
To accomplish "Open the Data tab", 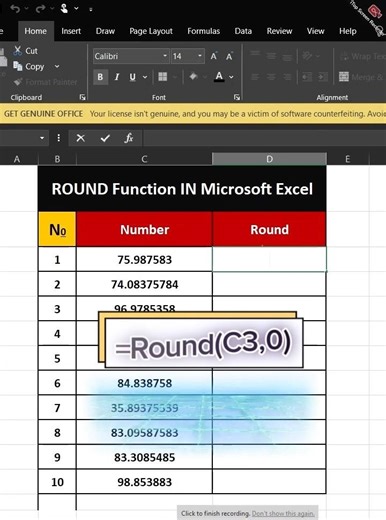I will (x=243, y=31).
